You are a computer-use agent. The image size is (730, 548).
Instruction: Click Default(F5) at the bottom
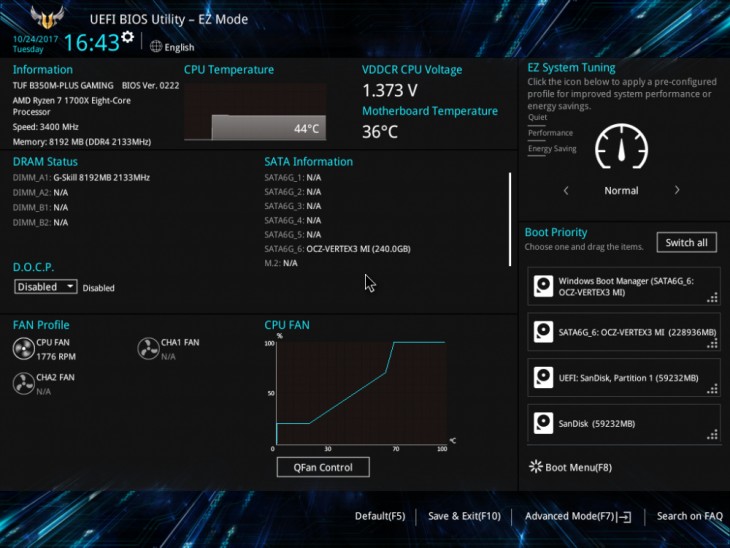[x=380, y=516]
